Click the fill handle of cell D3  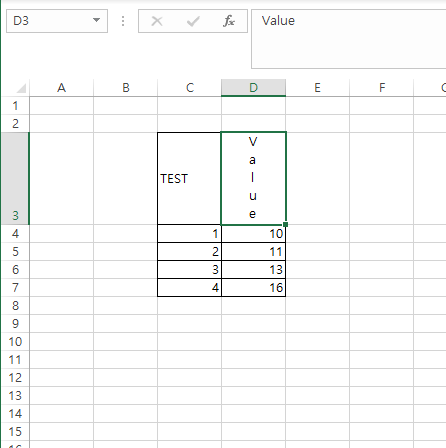285,225
